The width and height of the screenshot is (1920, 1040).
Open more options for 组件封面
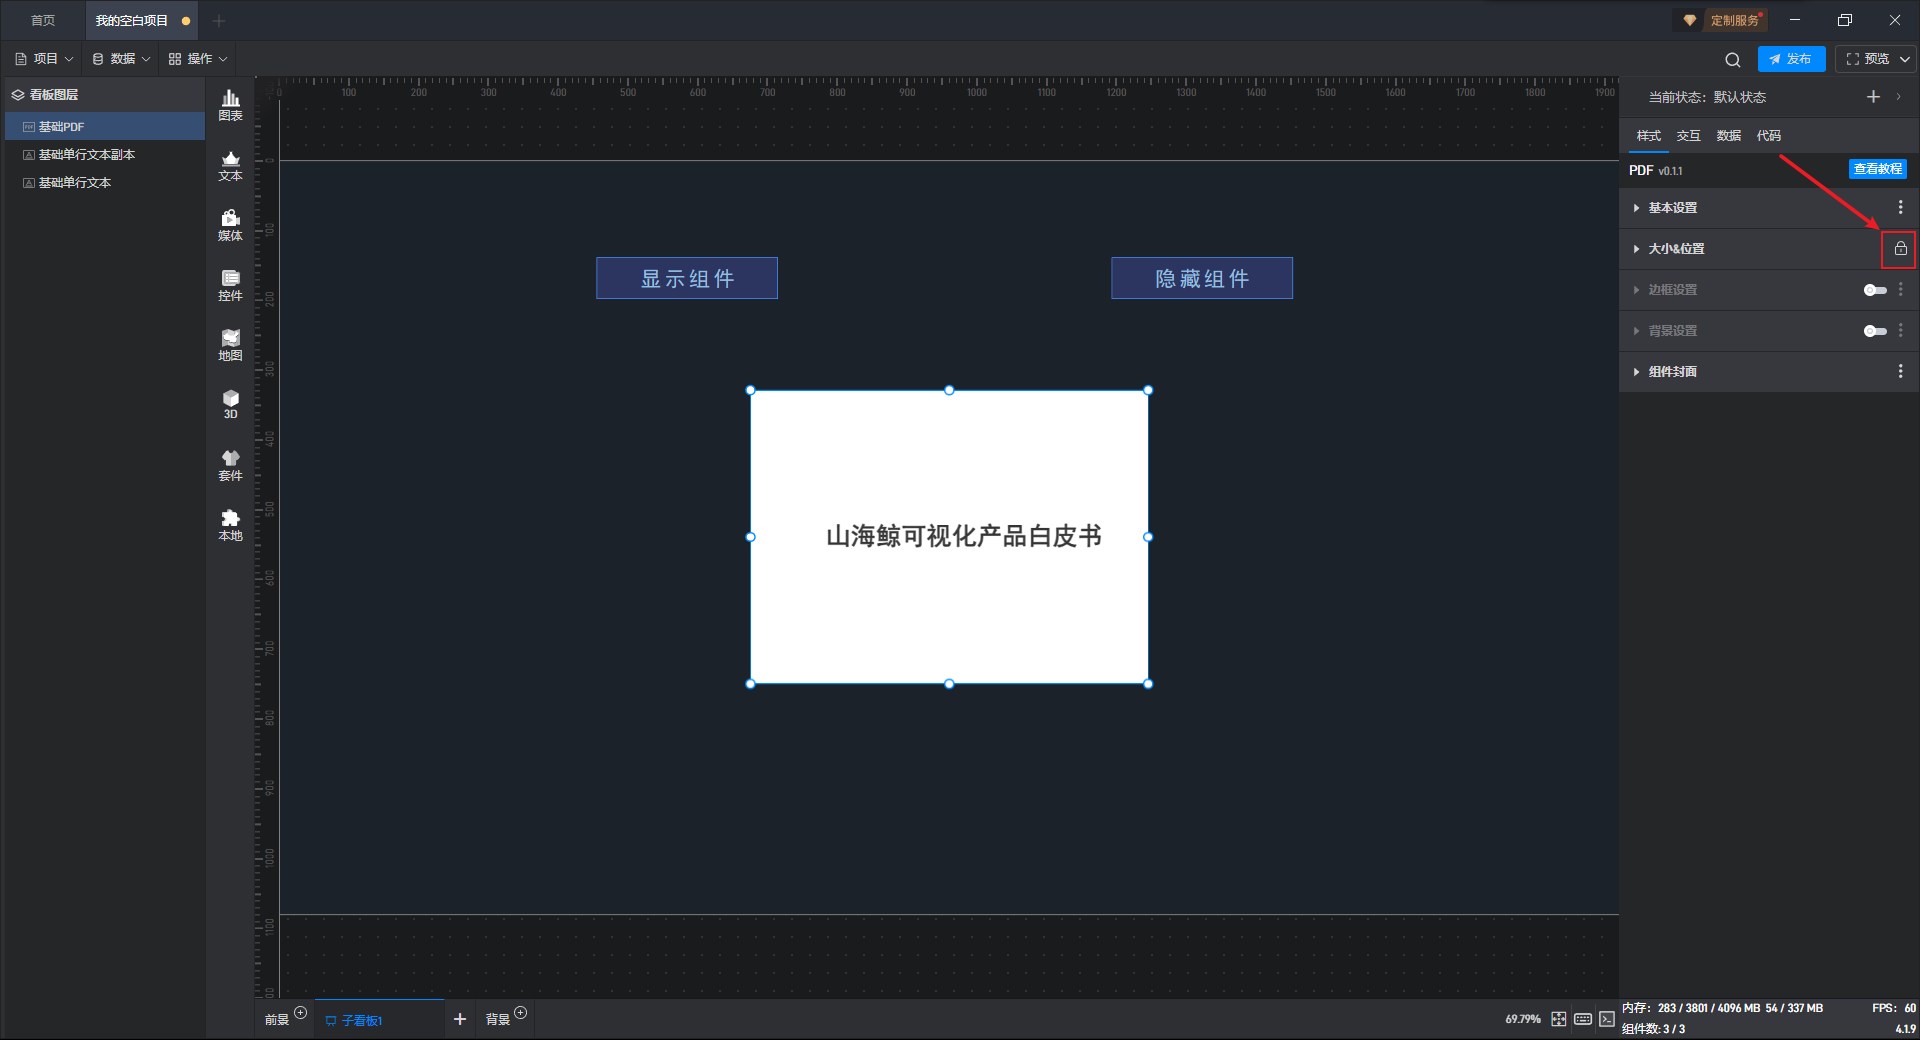pyautogui.click(x=1900, y=371)
